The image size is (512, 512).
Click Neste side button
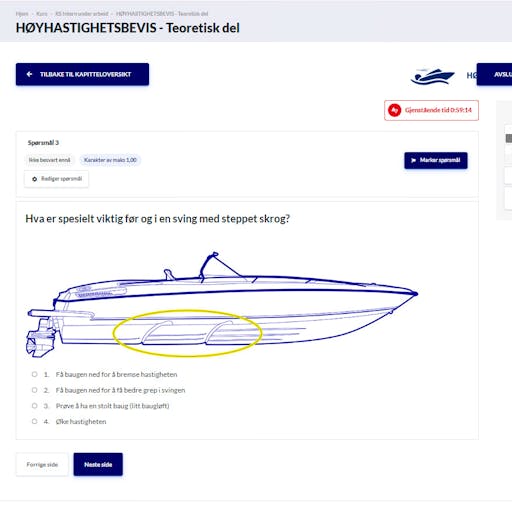(98, 464)
